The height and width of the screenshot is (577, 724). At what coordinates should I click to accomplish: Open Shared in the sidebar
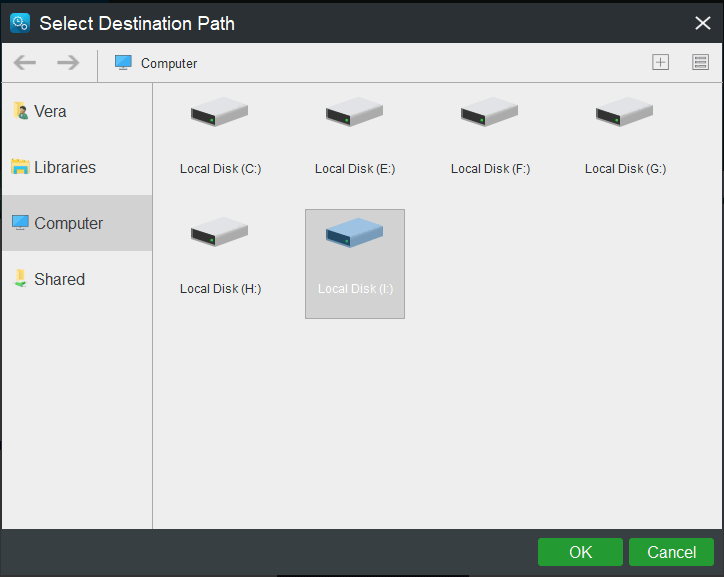point(77,279)
